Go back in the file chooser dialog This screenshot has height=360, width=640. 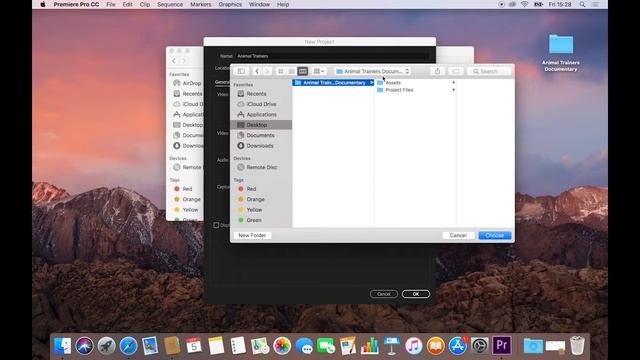[257, 71]
